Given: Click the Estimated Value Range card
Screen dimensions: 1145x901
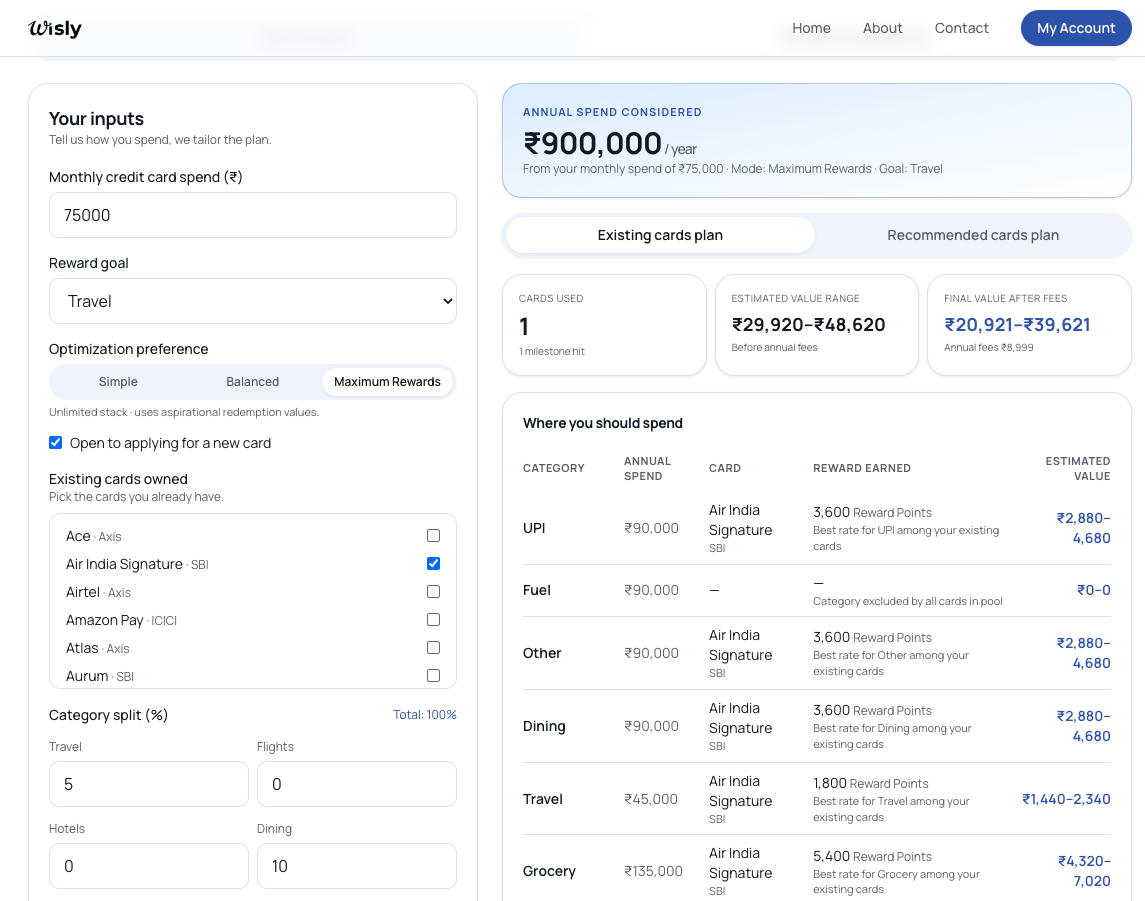Looking at the screenshot, I should click(x=816, y=325).
